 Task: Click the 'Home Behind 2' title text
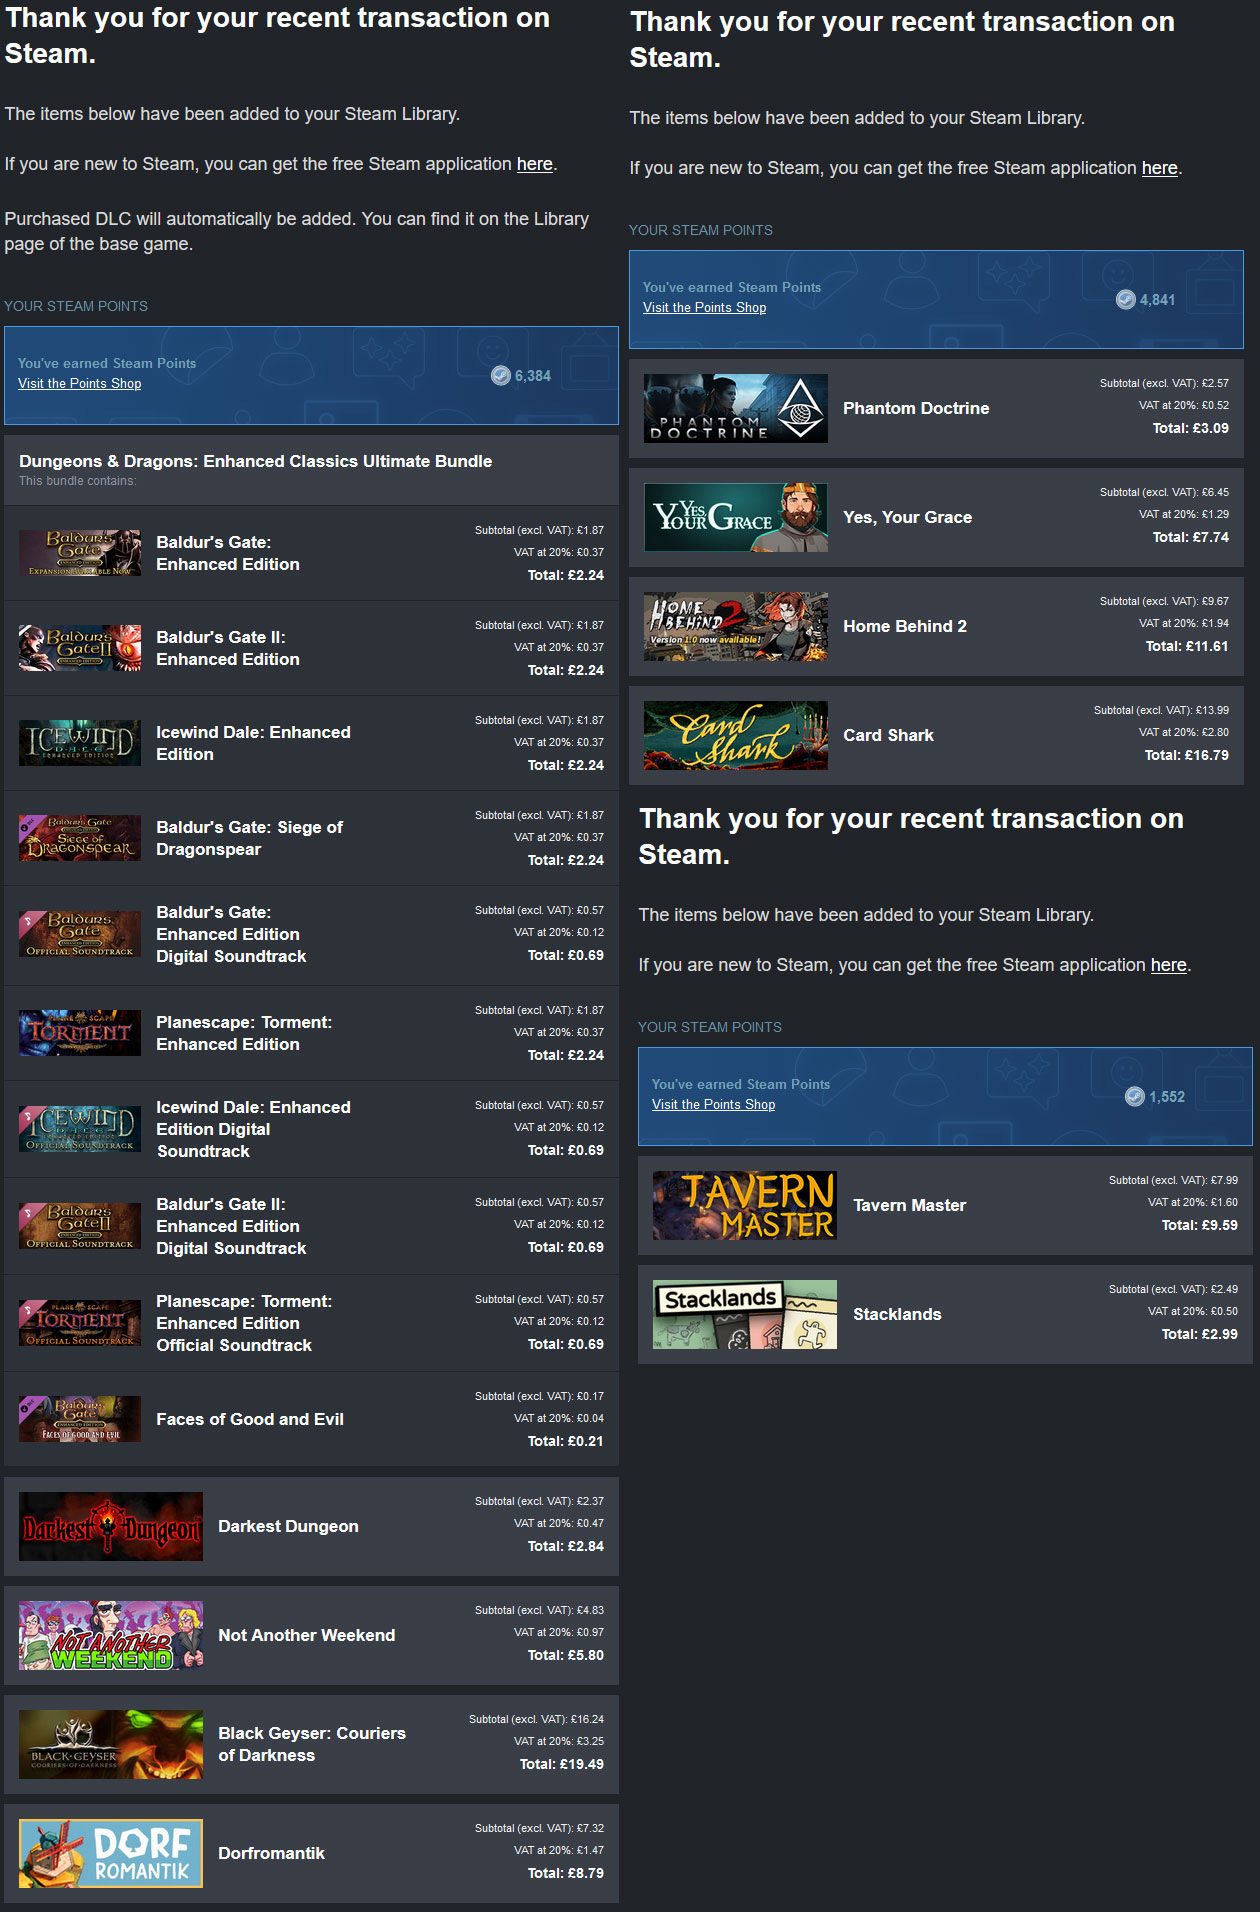905,626
